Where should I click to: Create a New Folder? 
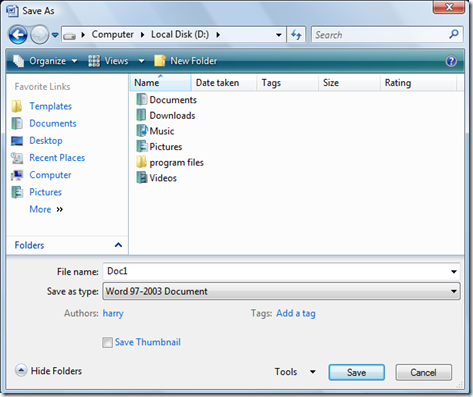click(186, 61)
